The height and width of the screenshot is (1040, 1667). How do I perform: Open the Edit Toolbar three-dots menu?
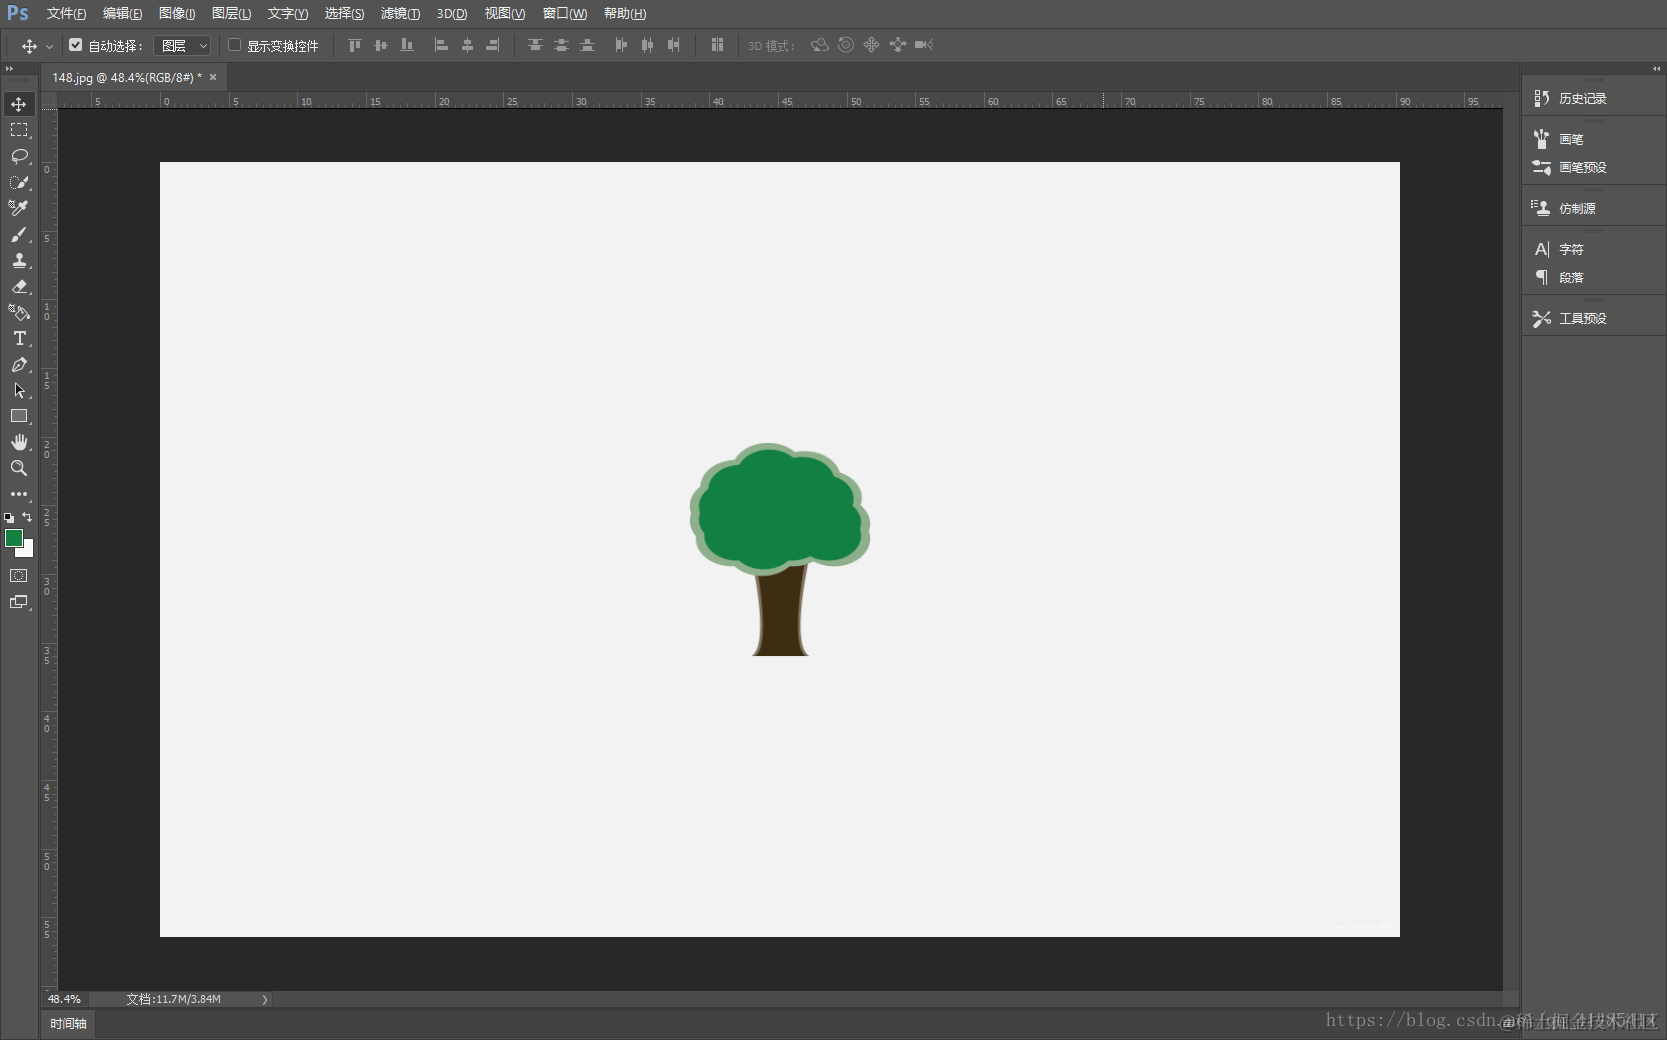point(19,494)
